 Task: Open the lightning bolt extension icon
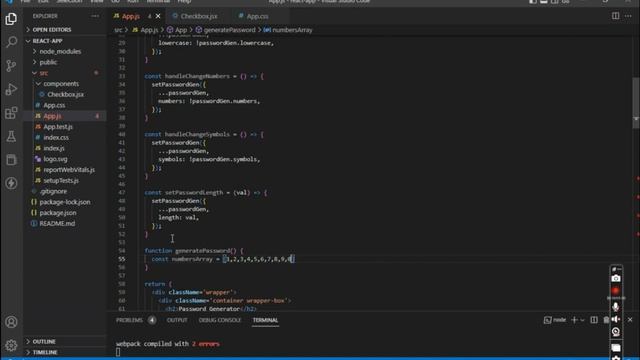click(x=11, y=183)
